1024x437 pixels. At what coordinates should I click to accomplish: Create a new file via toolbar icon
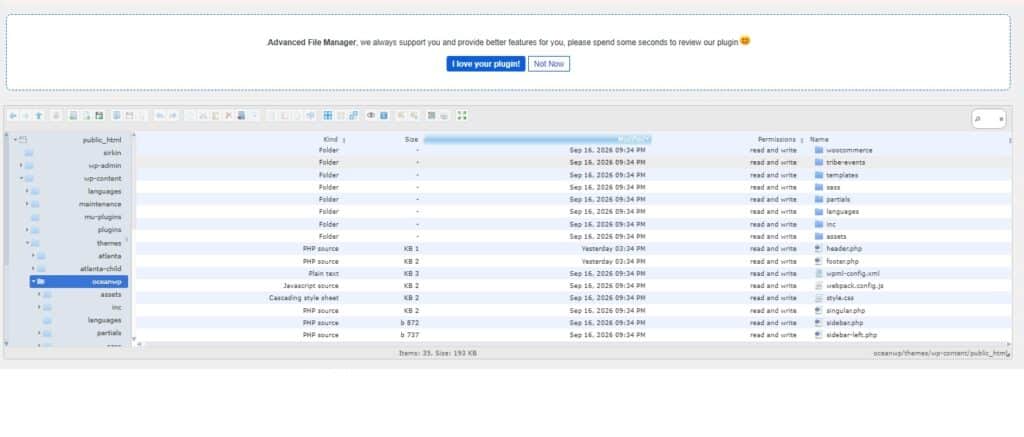(x=86, y=116)
